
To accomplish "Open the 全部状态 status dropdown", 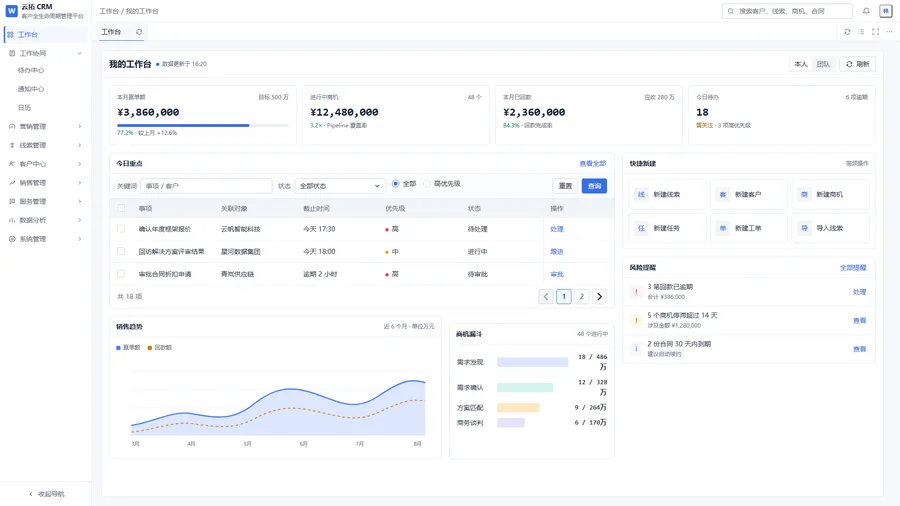I will (340, 186).
